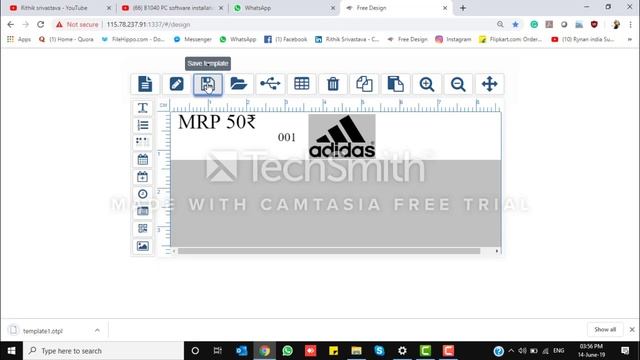The height and width of the screenshot is (360, 640).
Task: Click the table grid toolbar icon
Action: 302,84
